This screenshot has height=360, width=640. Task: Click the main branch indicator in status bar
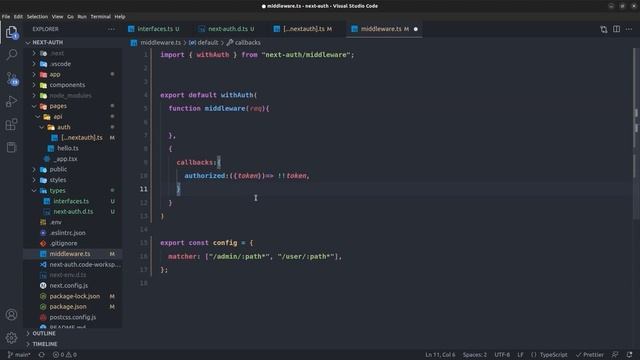[x=19, y=355]
